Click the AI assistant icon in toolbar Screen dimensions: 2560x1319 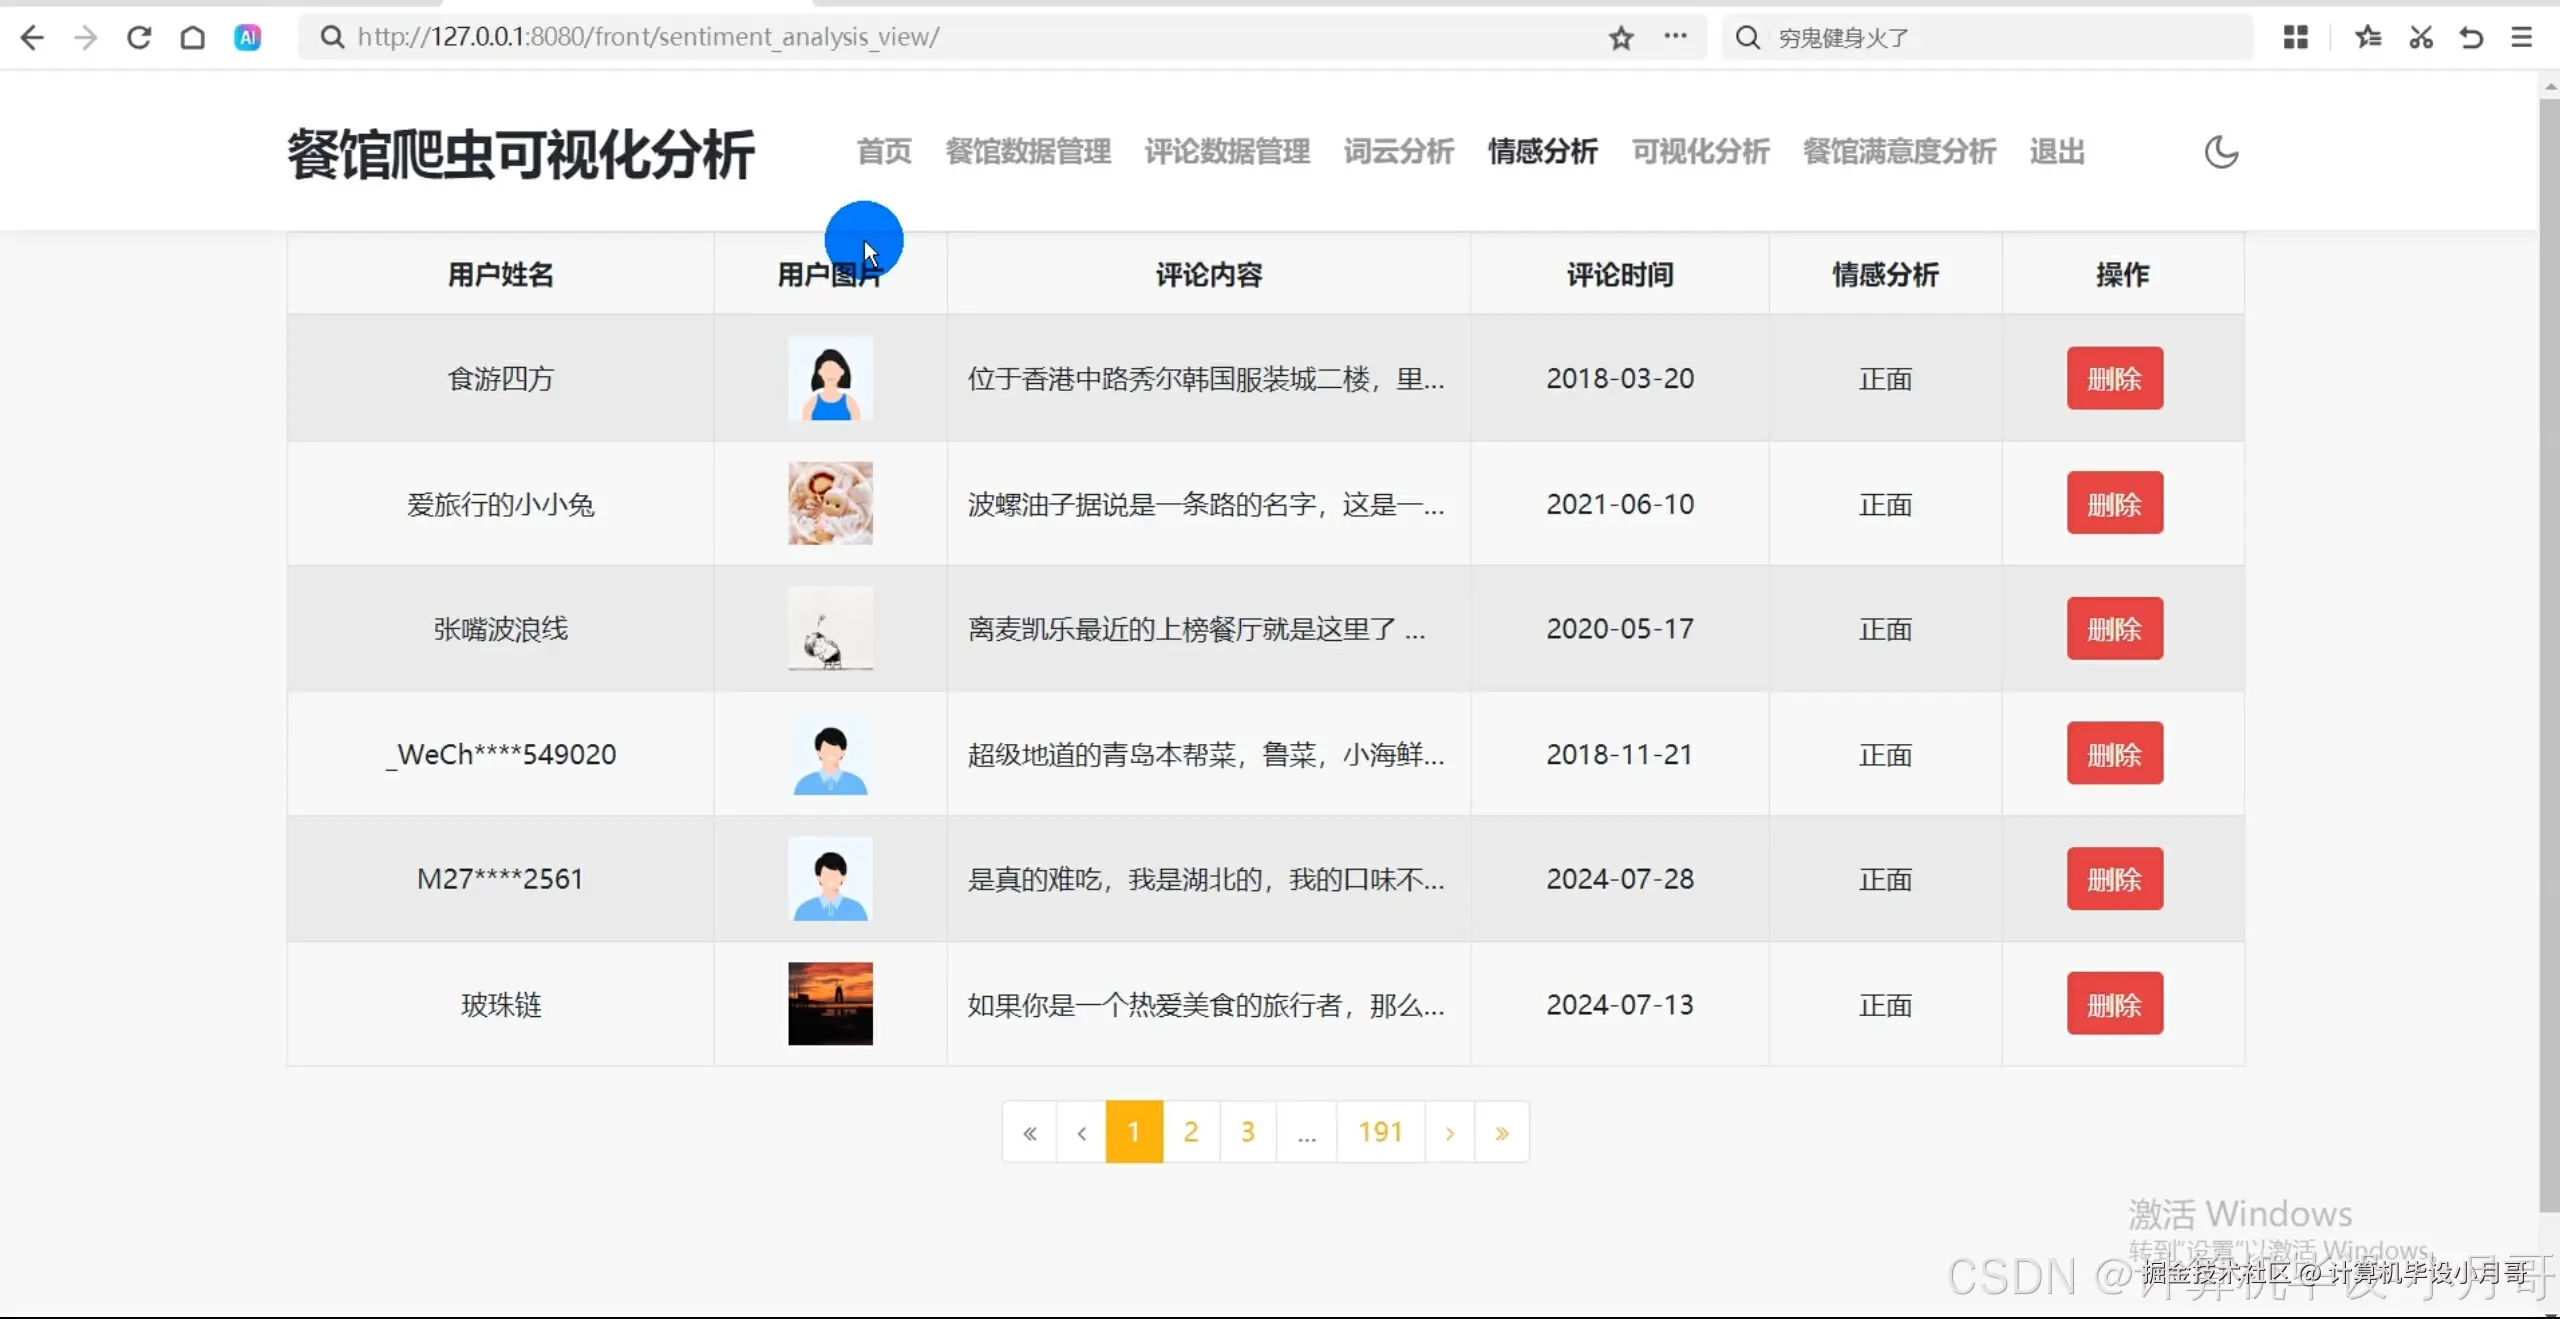pyautogui.click(x=247, y=37)
